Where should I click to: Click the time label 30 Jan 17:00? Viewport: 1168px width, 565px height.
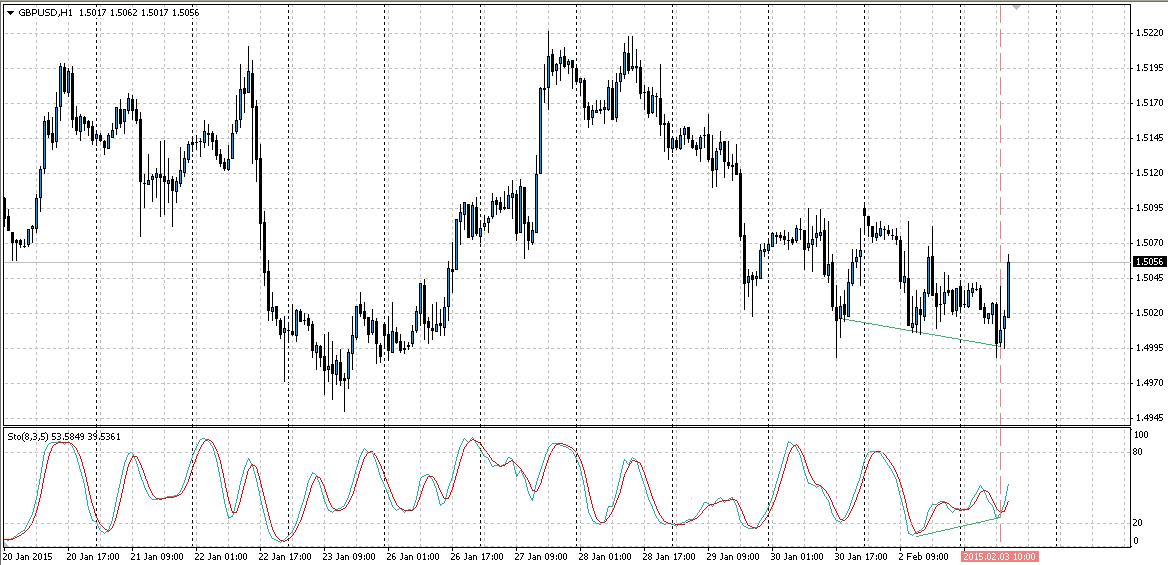pos(861,557)
